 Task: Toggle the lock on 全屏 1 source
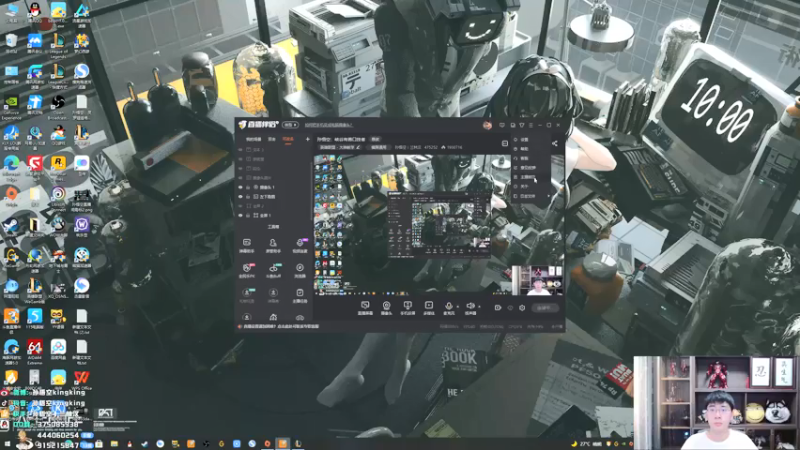coord(248,215)
